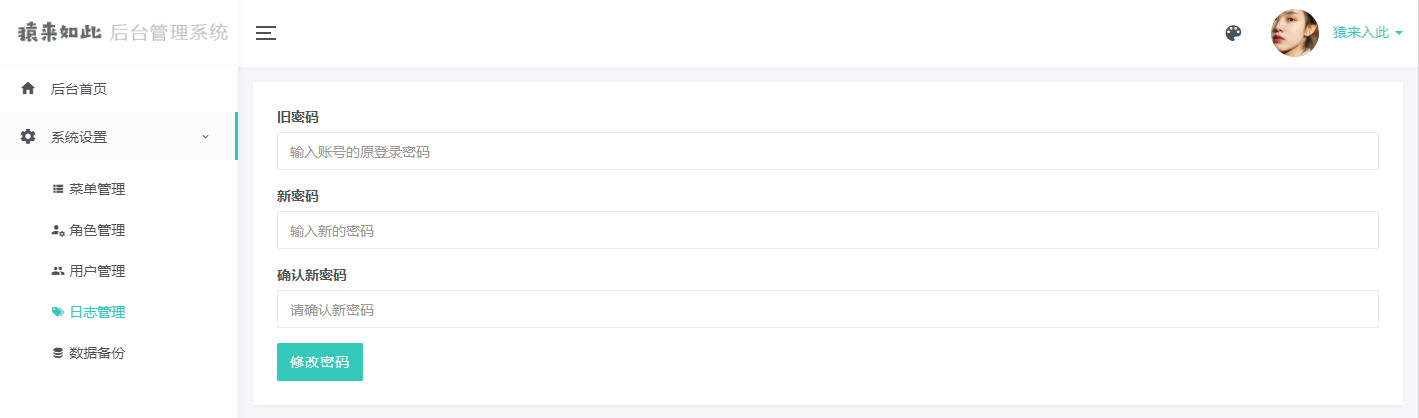Click the database icon beside 数据备份
1419x418 pixels.
pos(58,353)
